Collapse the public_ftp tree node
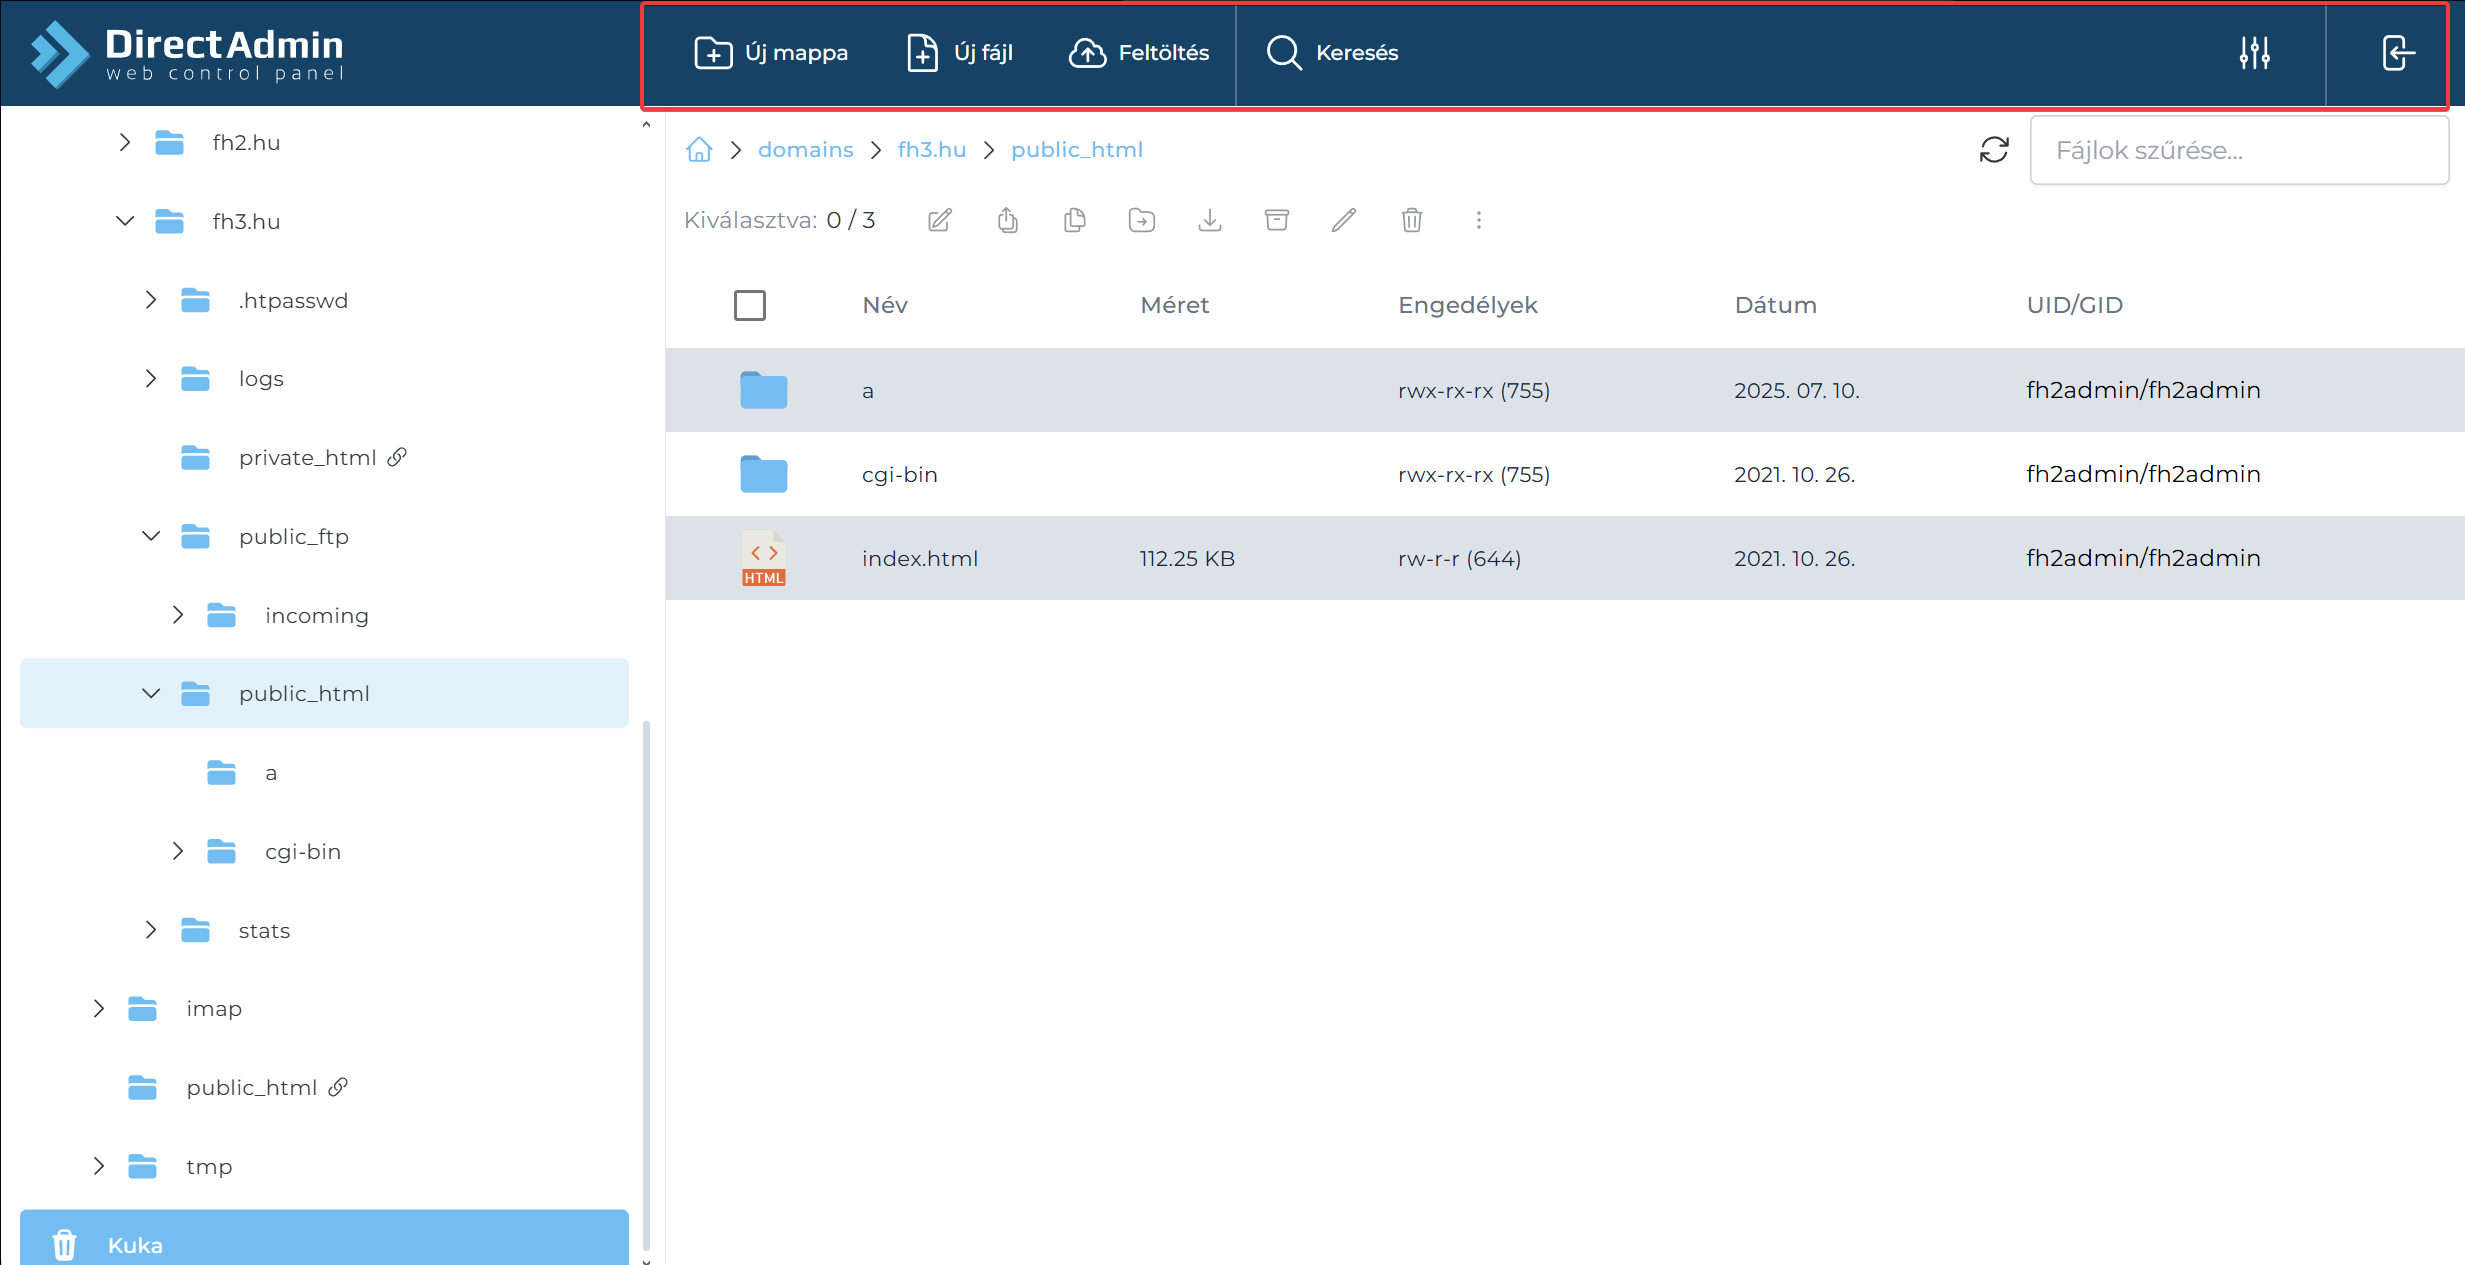Screen dimensions: 2465x1265 (151, 536)
